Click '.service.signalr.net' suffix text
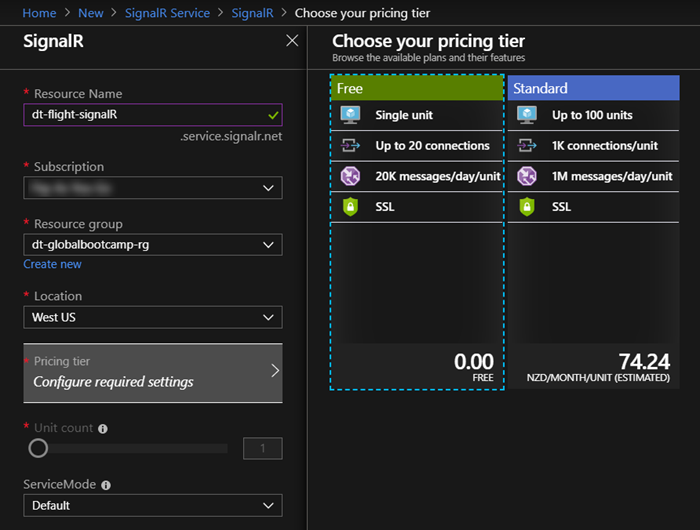The image size is (700, 530). (x=231, y=136)
